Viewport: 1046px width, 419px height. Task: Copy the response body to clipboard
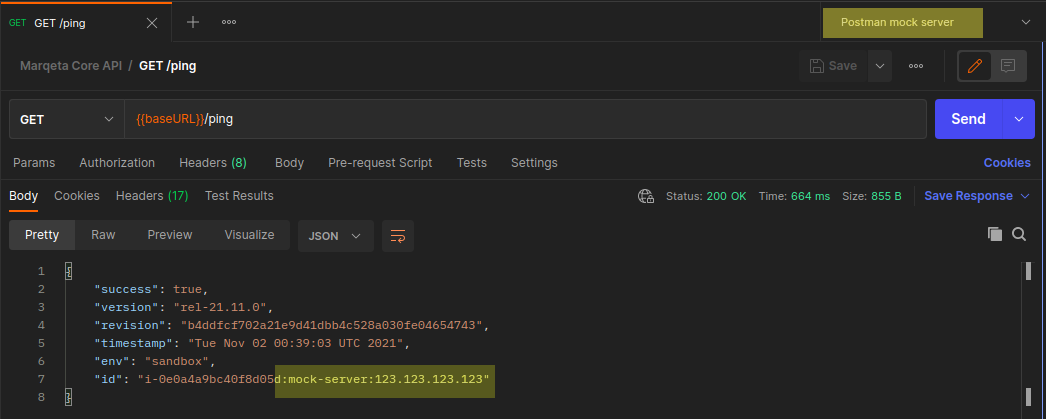pos(995,234)
